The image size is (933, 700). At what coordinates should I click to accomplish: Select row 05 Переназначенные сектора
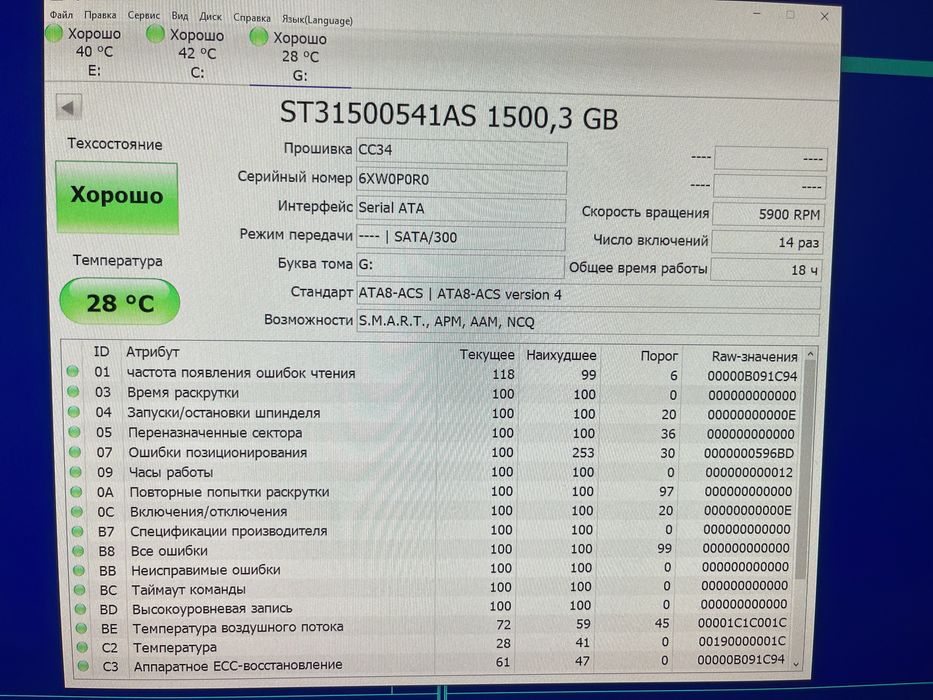(433, 433)
